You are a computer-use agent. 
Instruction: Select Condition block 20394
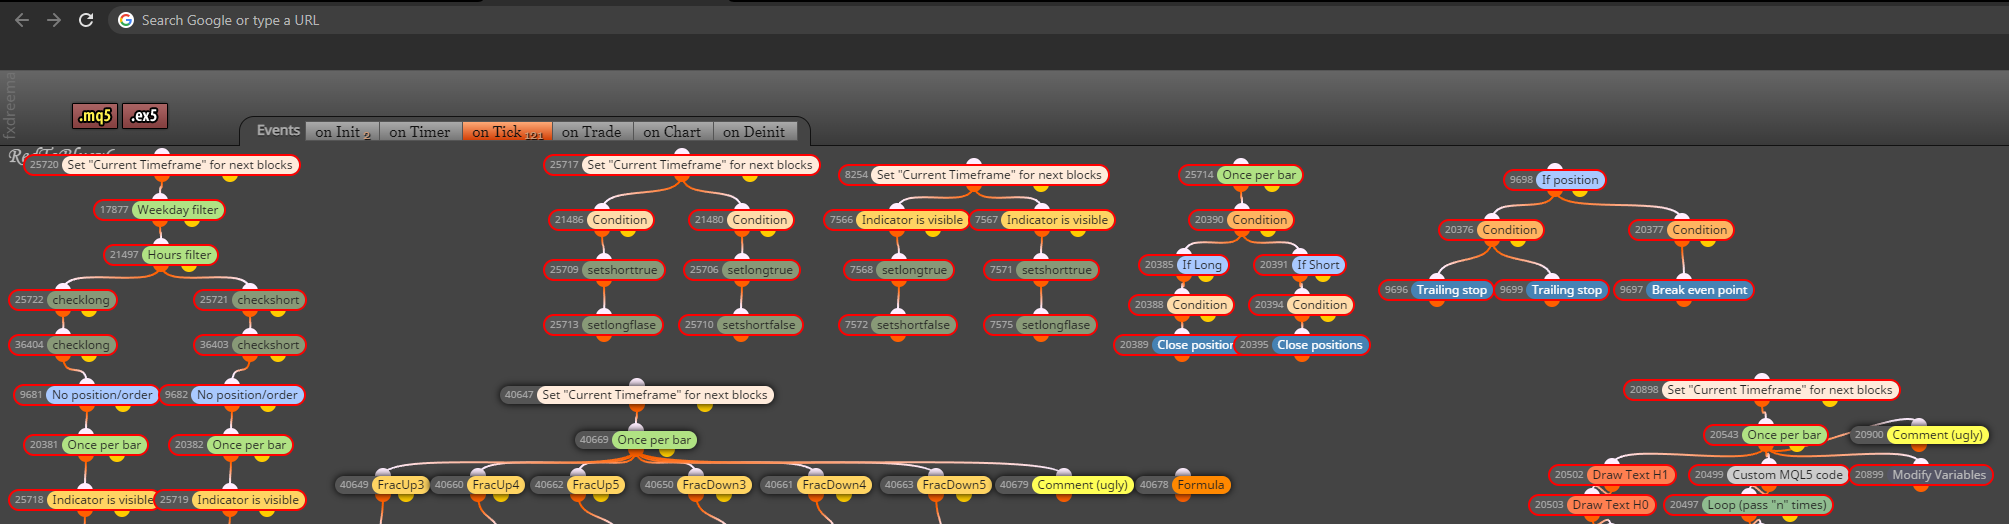coord(1302,305)
